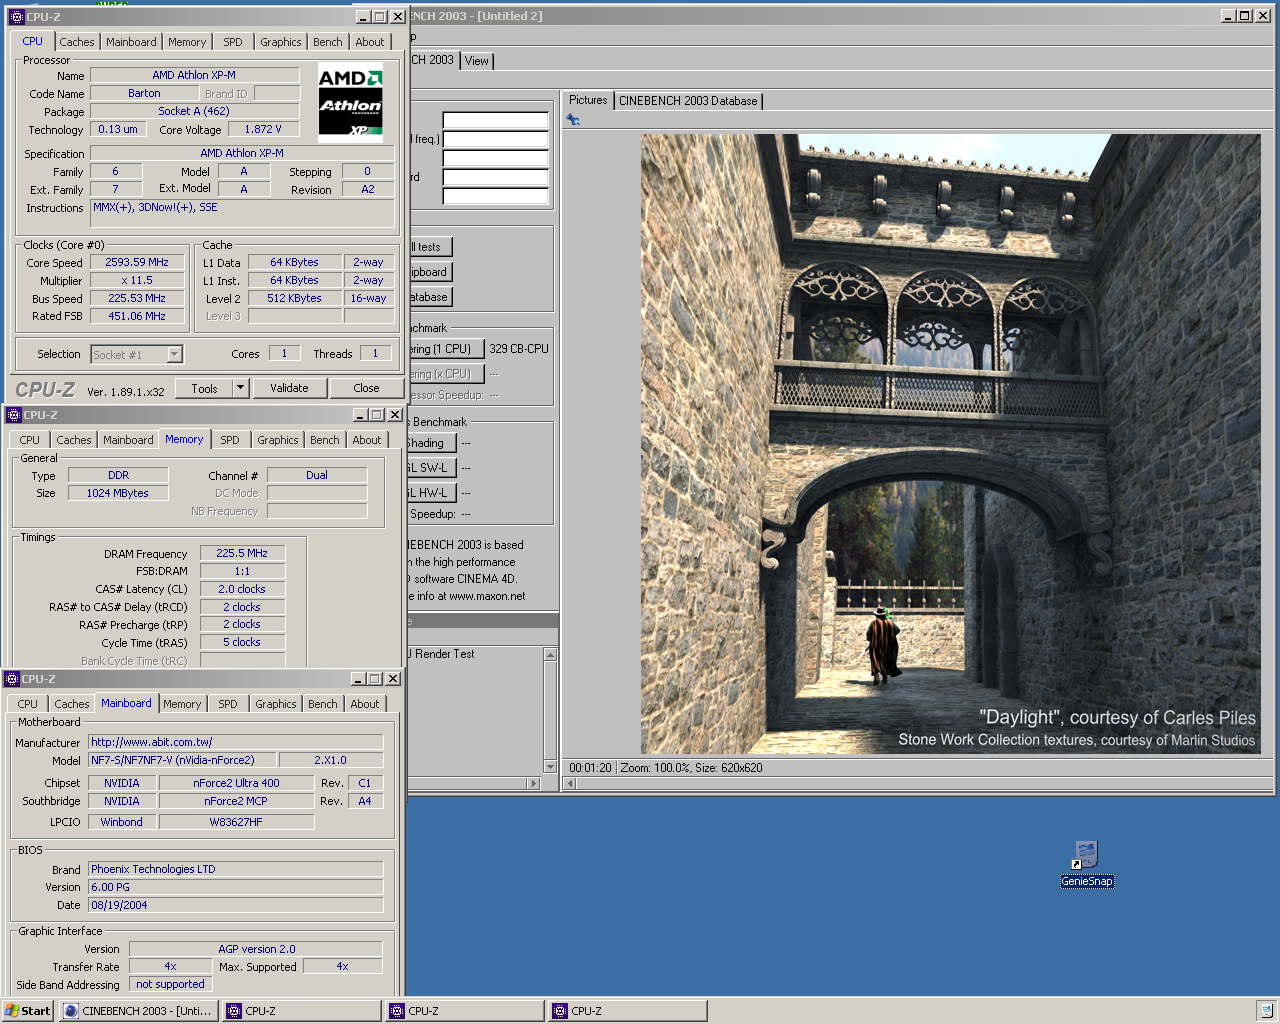Click the rendered Daylight castle picture
The height and width of the screenshot is (1024, 1280).
point(950,444)
